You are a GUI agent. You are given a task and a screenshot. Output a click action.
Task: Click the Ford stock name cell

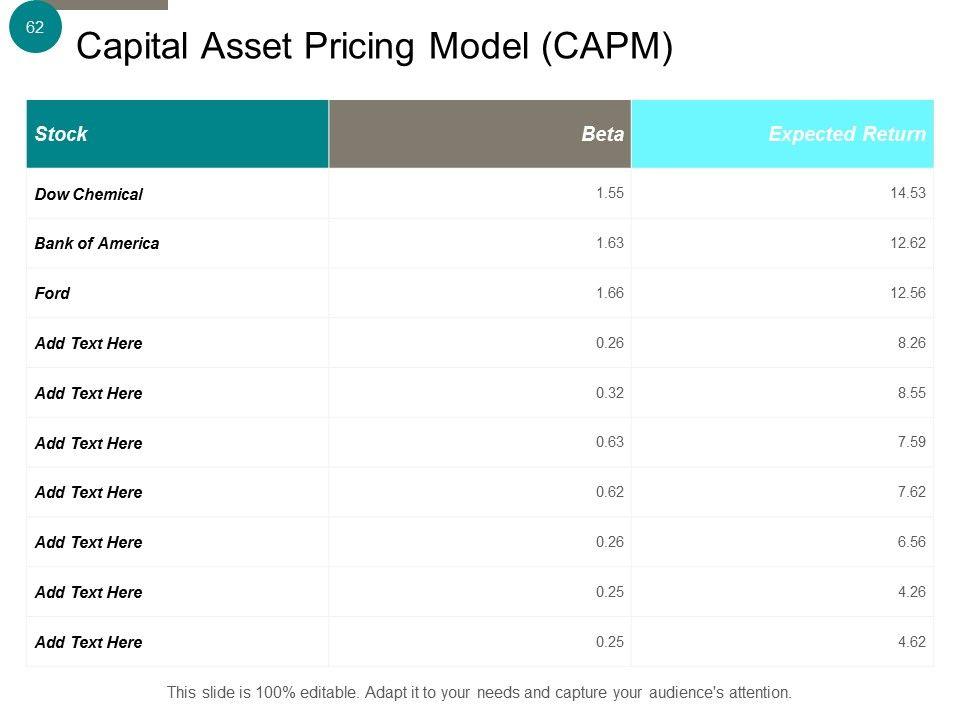[x=53, y=293]
